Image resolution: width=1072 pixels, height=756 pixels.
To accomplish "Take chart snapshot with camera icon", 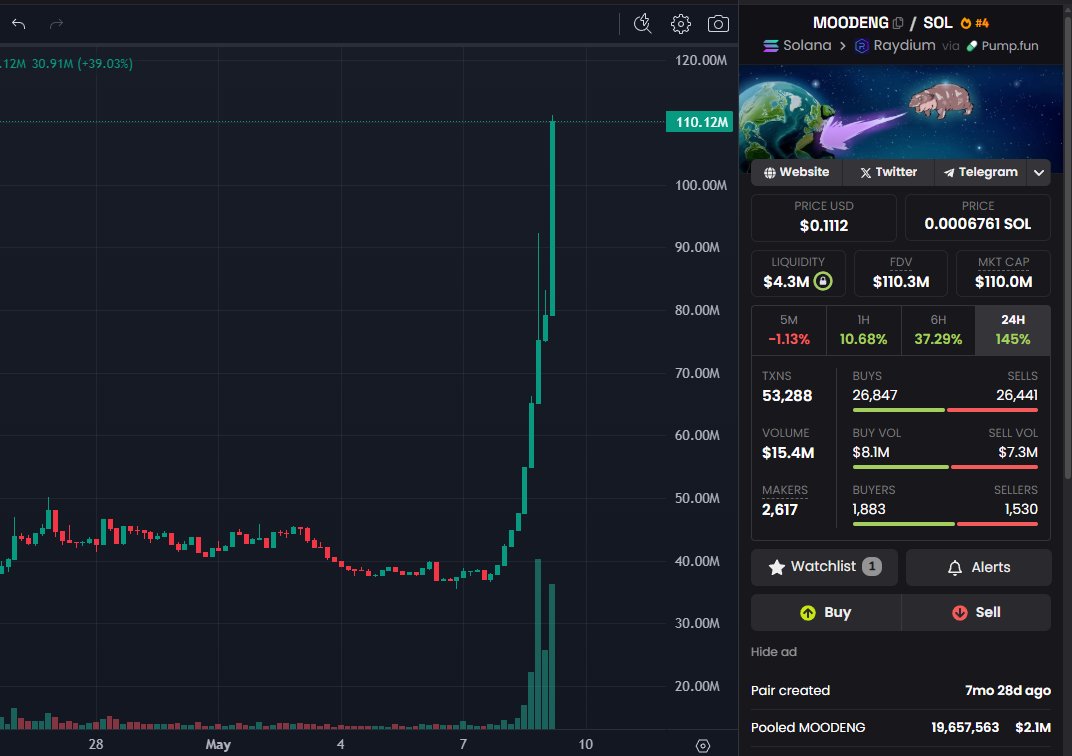I will point(718,24).
